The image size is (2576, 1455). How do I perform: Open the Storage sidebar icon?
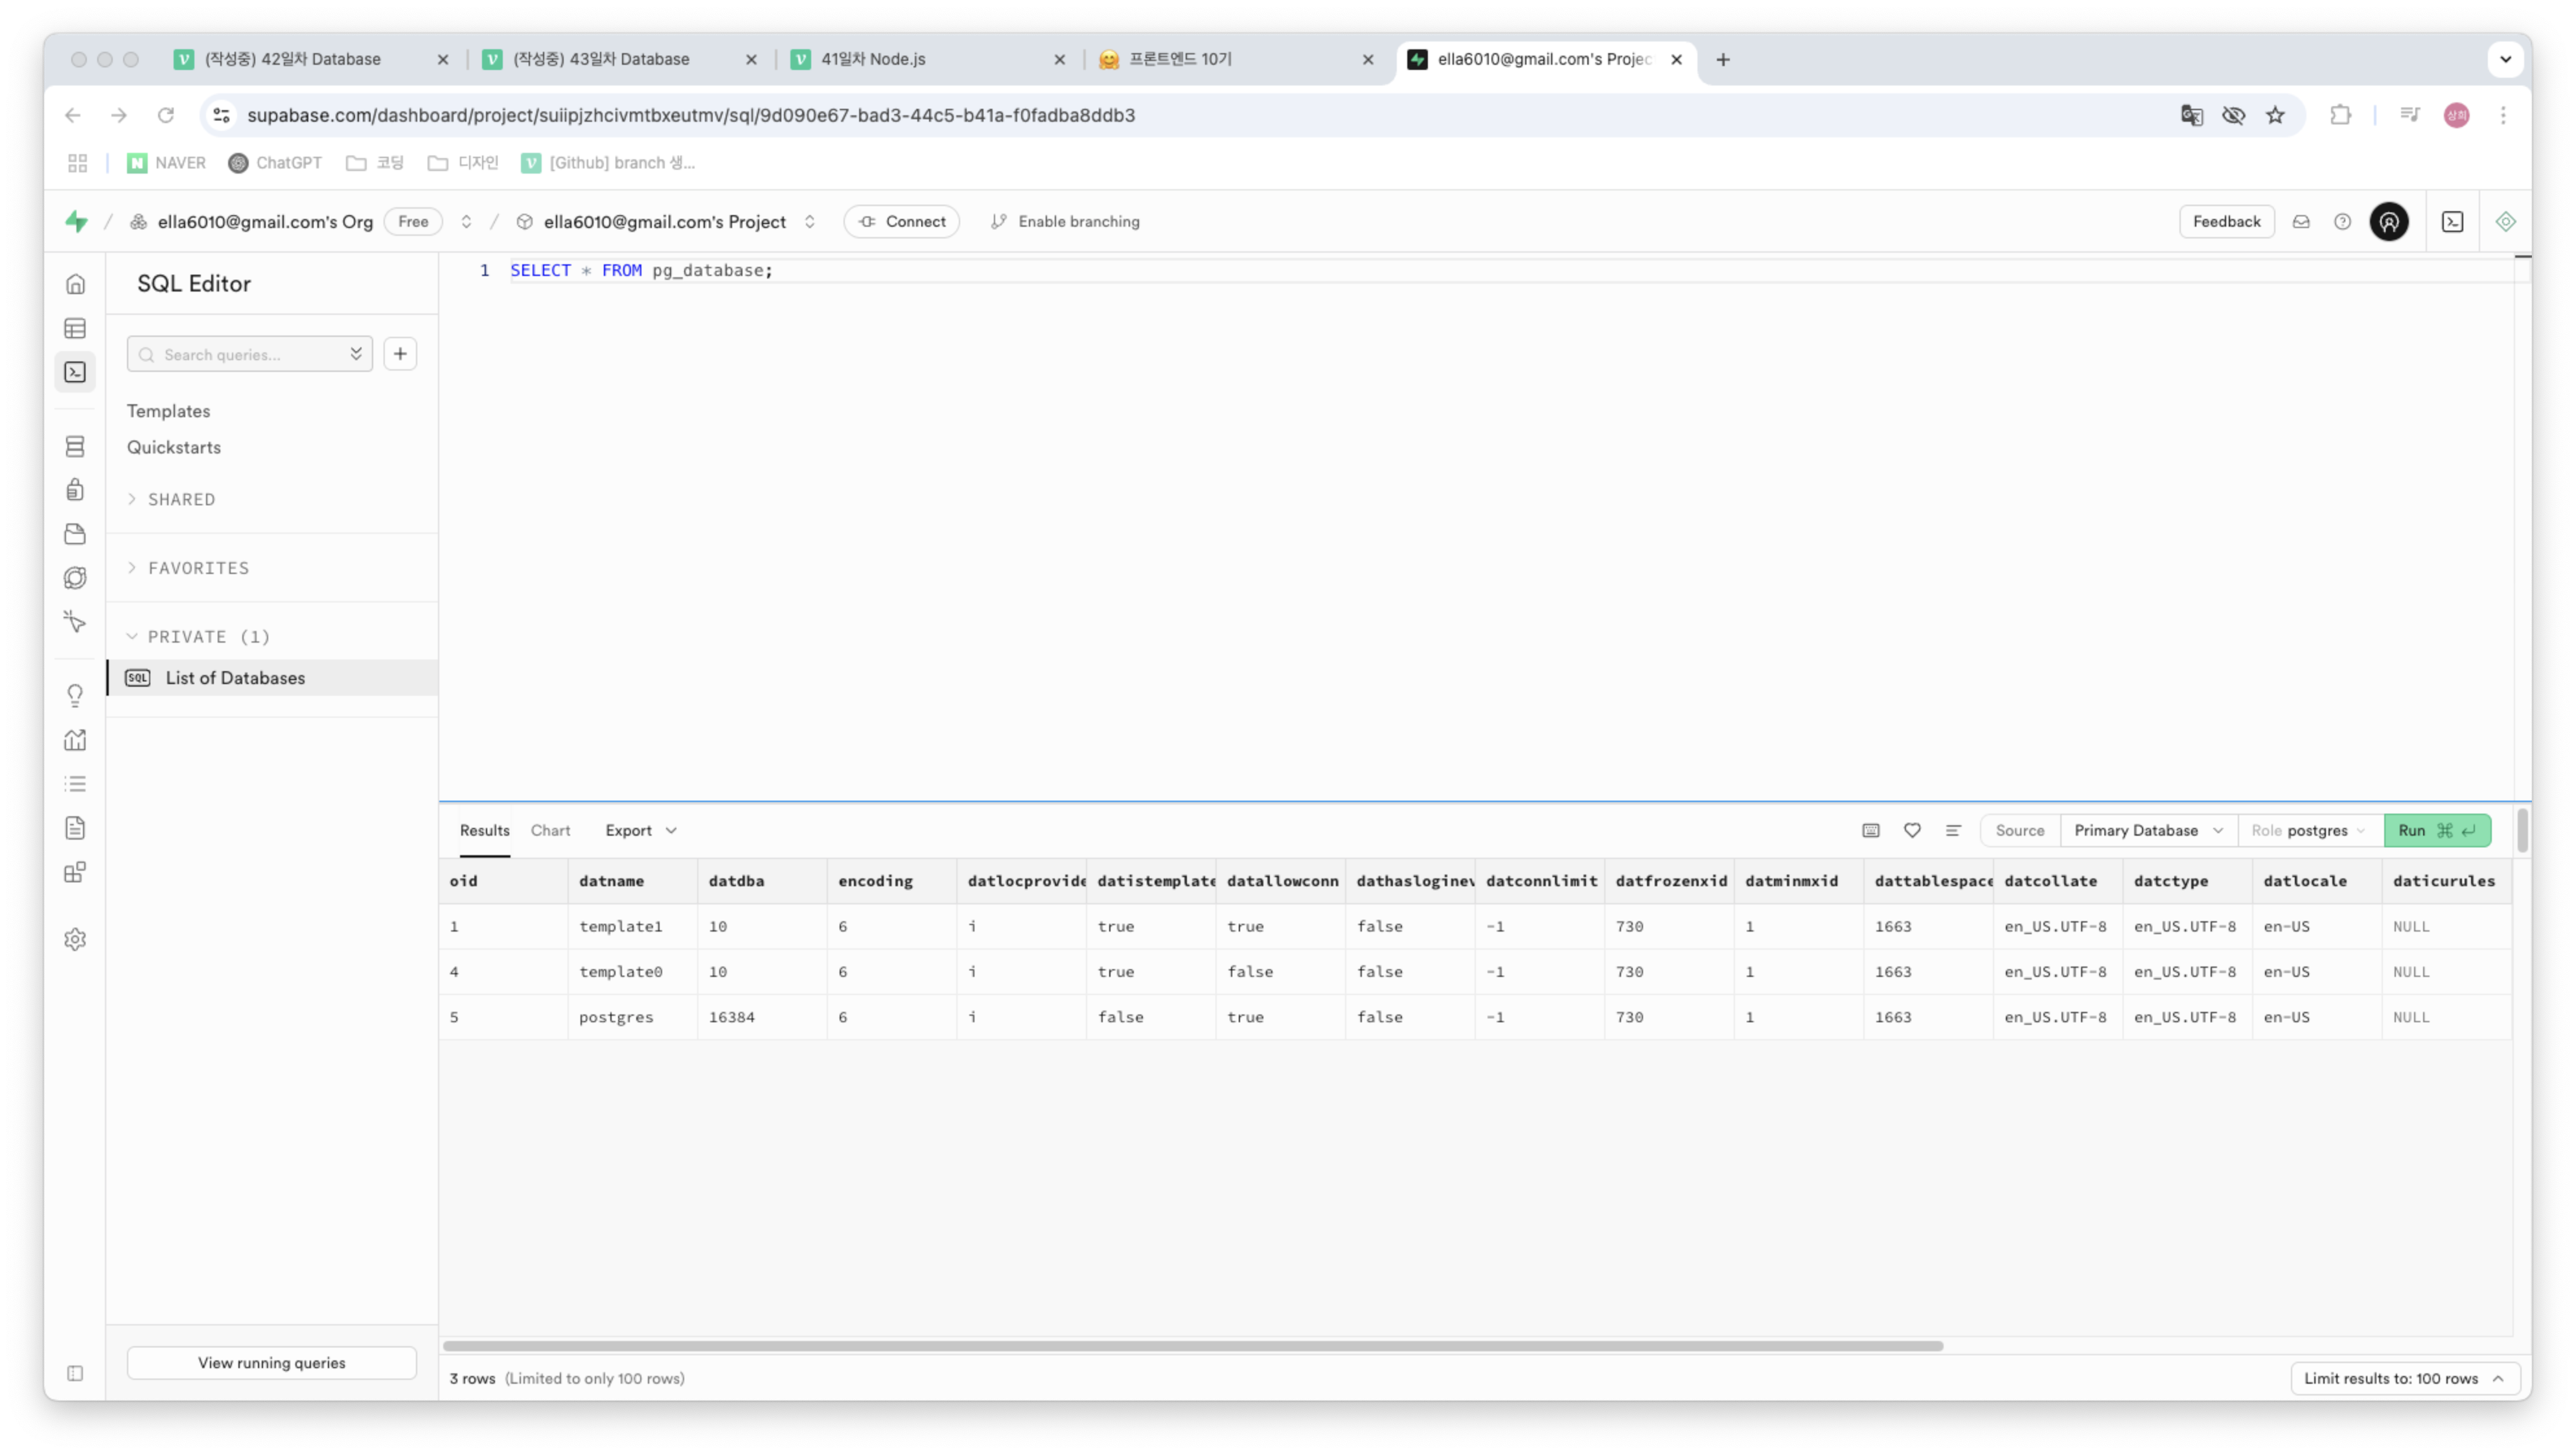pos(75,534)
